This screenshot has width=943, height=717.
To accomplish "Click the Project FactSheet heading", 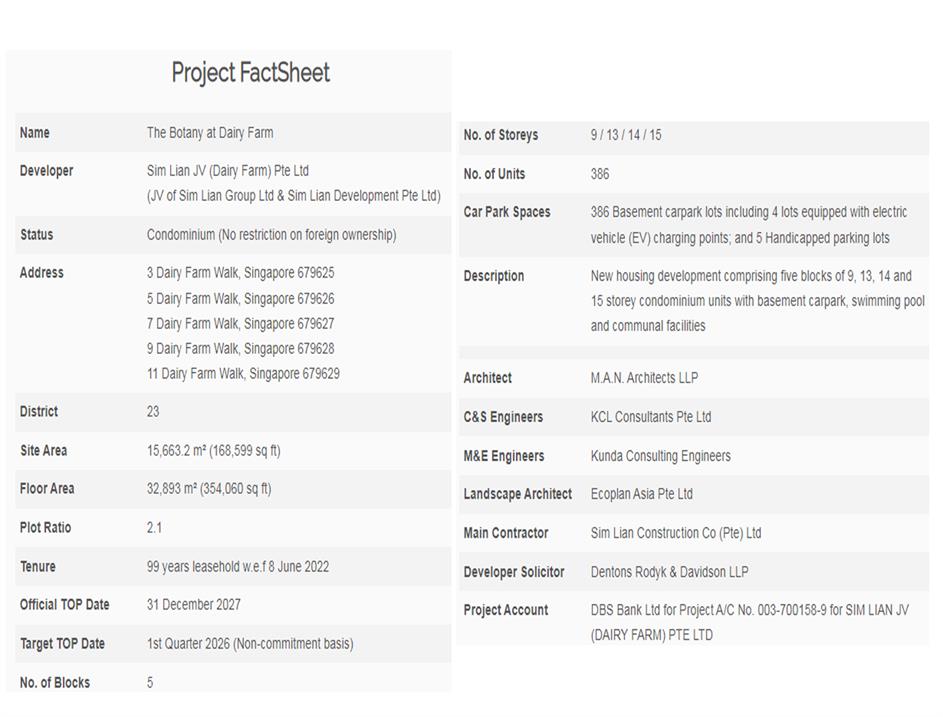I will [250, 73].
